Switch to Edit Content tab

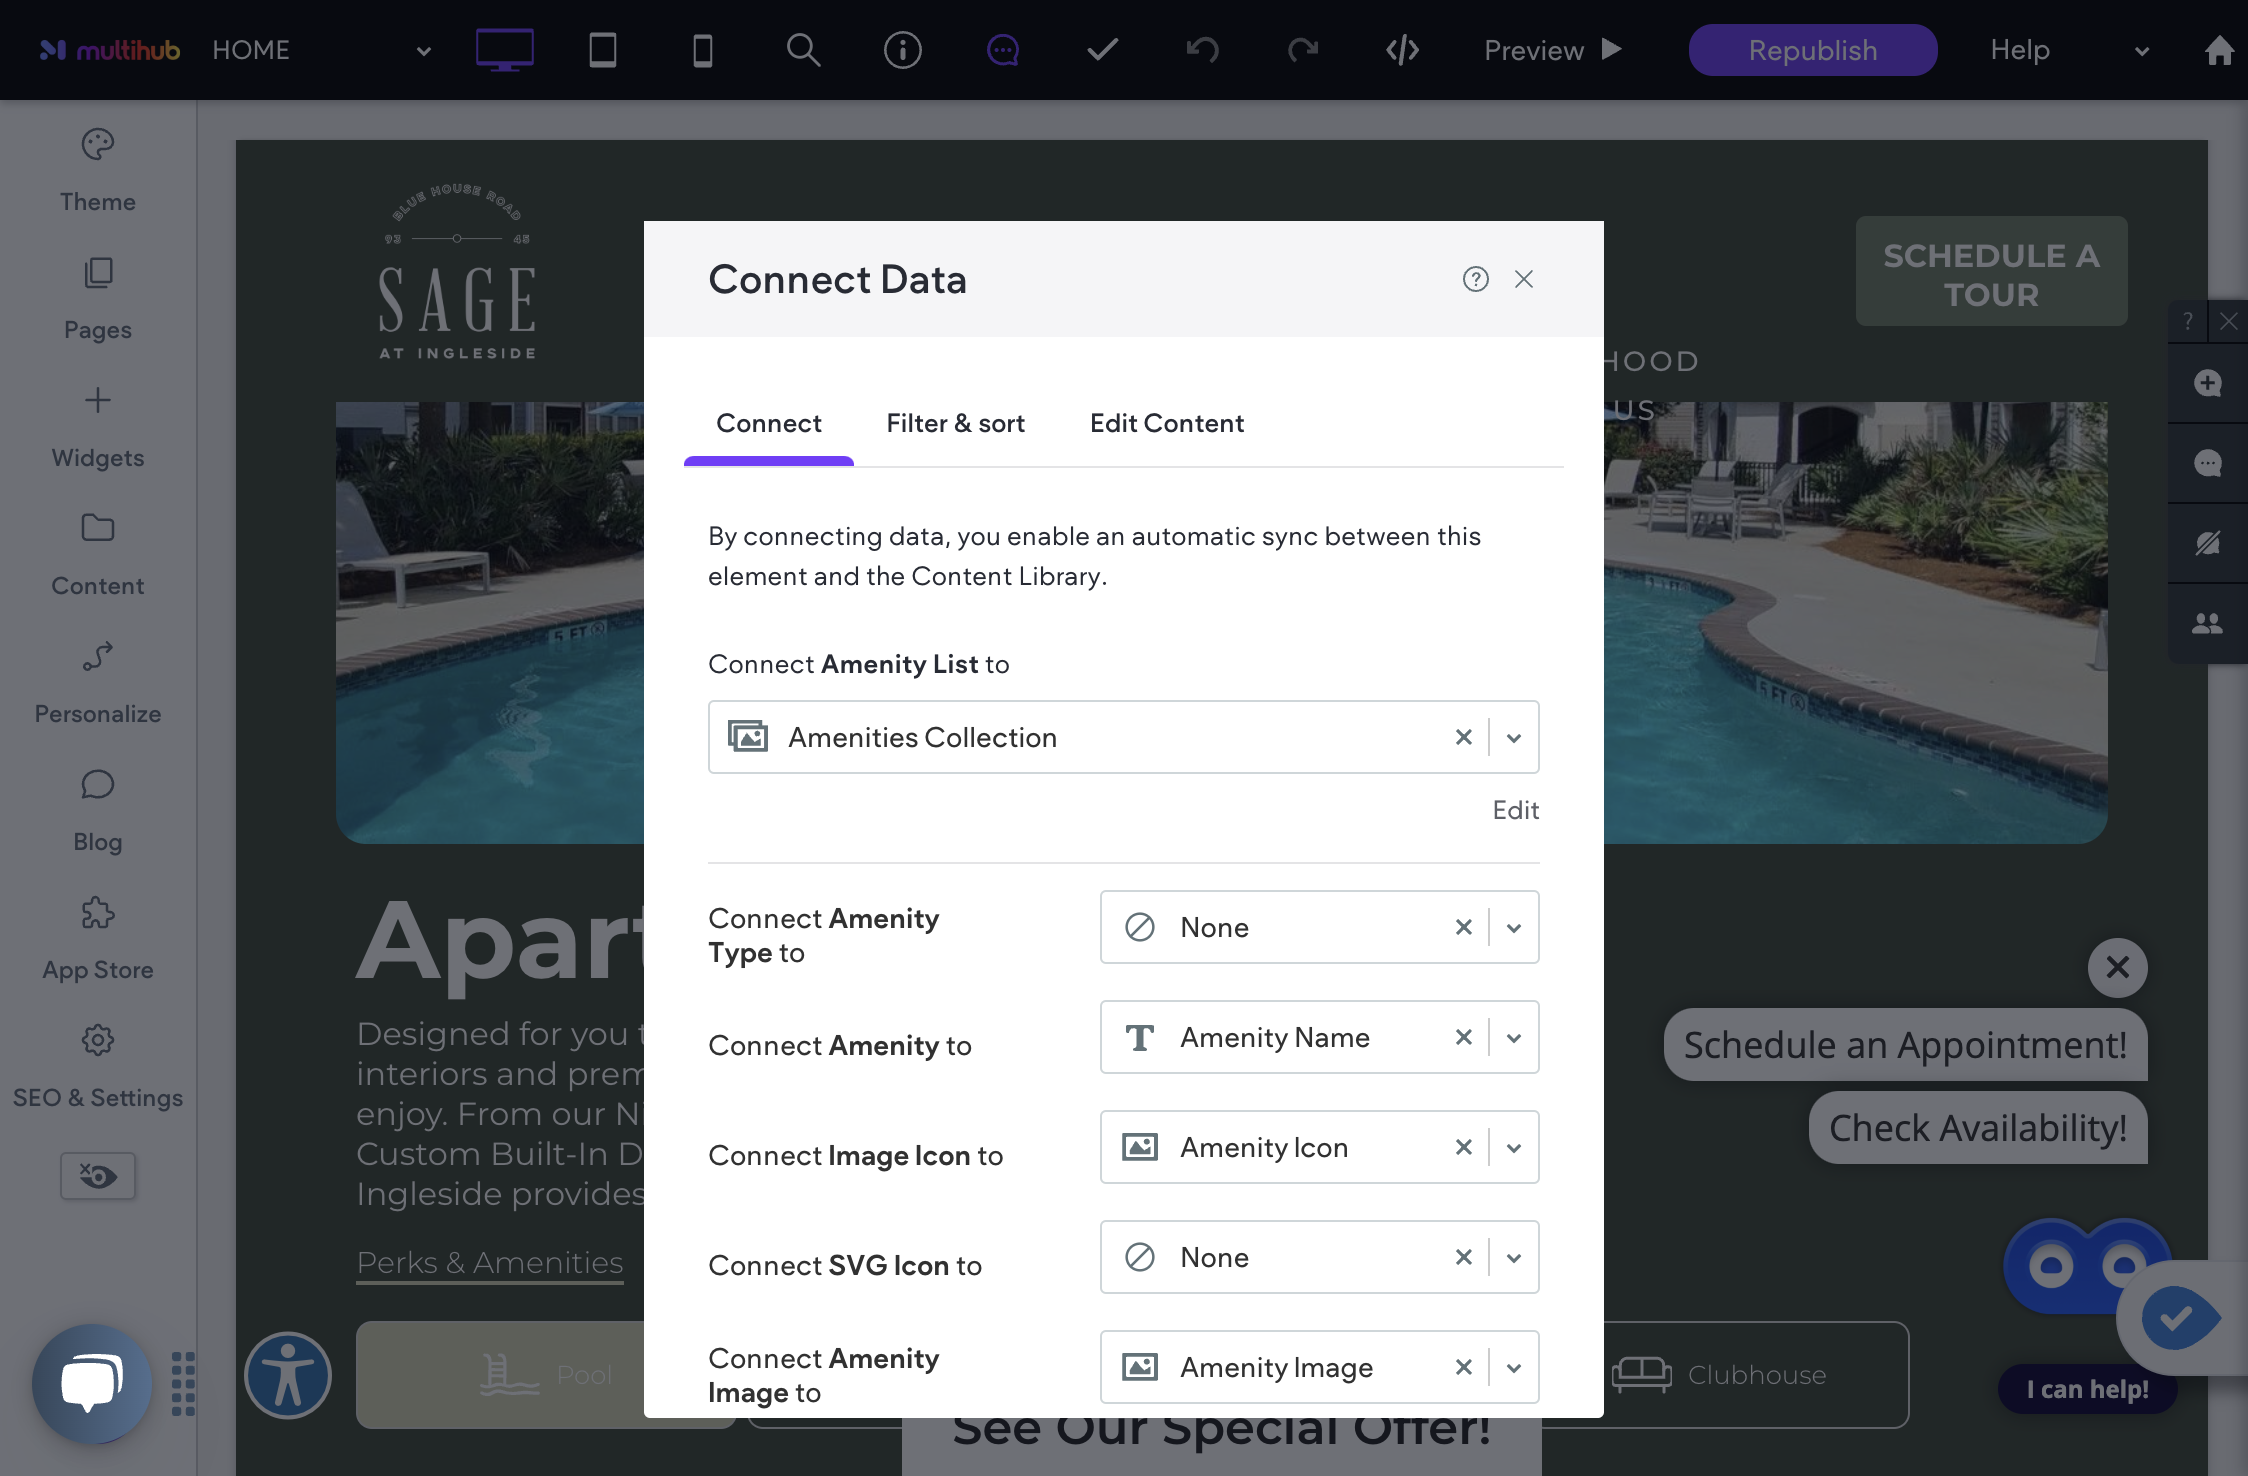1166,423
